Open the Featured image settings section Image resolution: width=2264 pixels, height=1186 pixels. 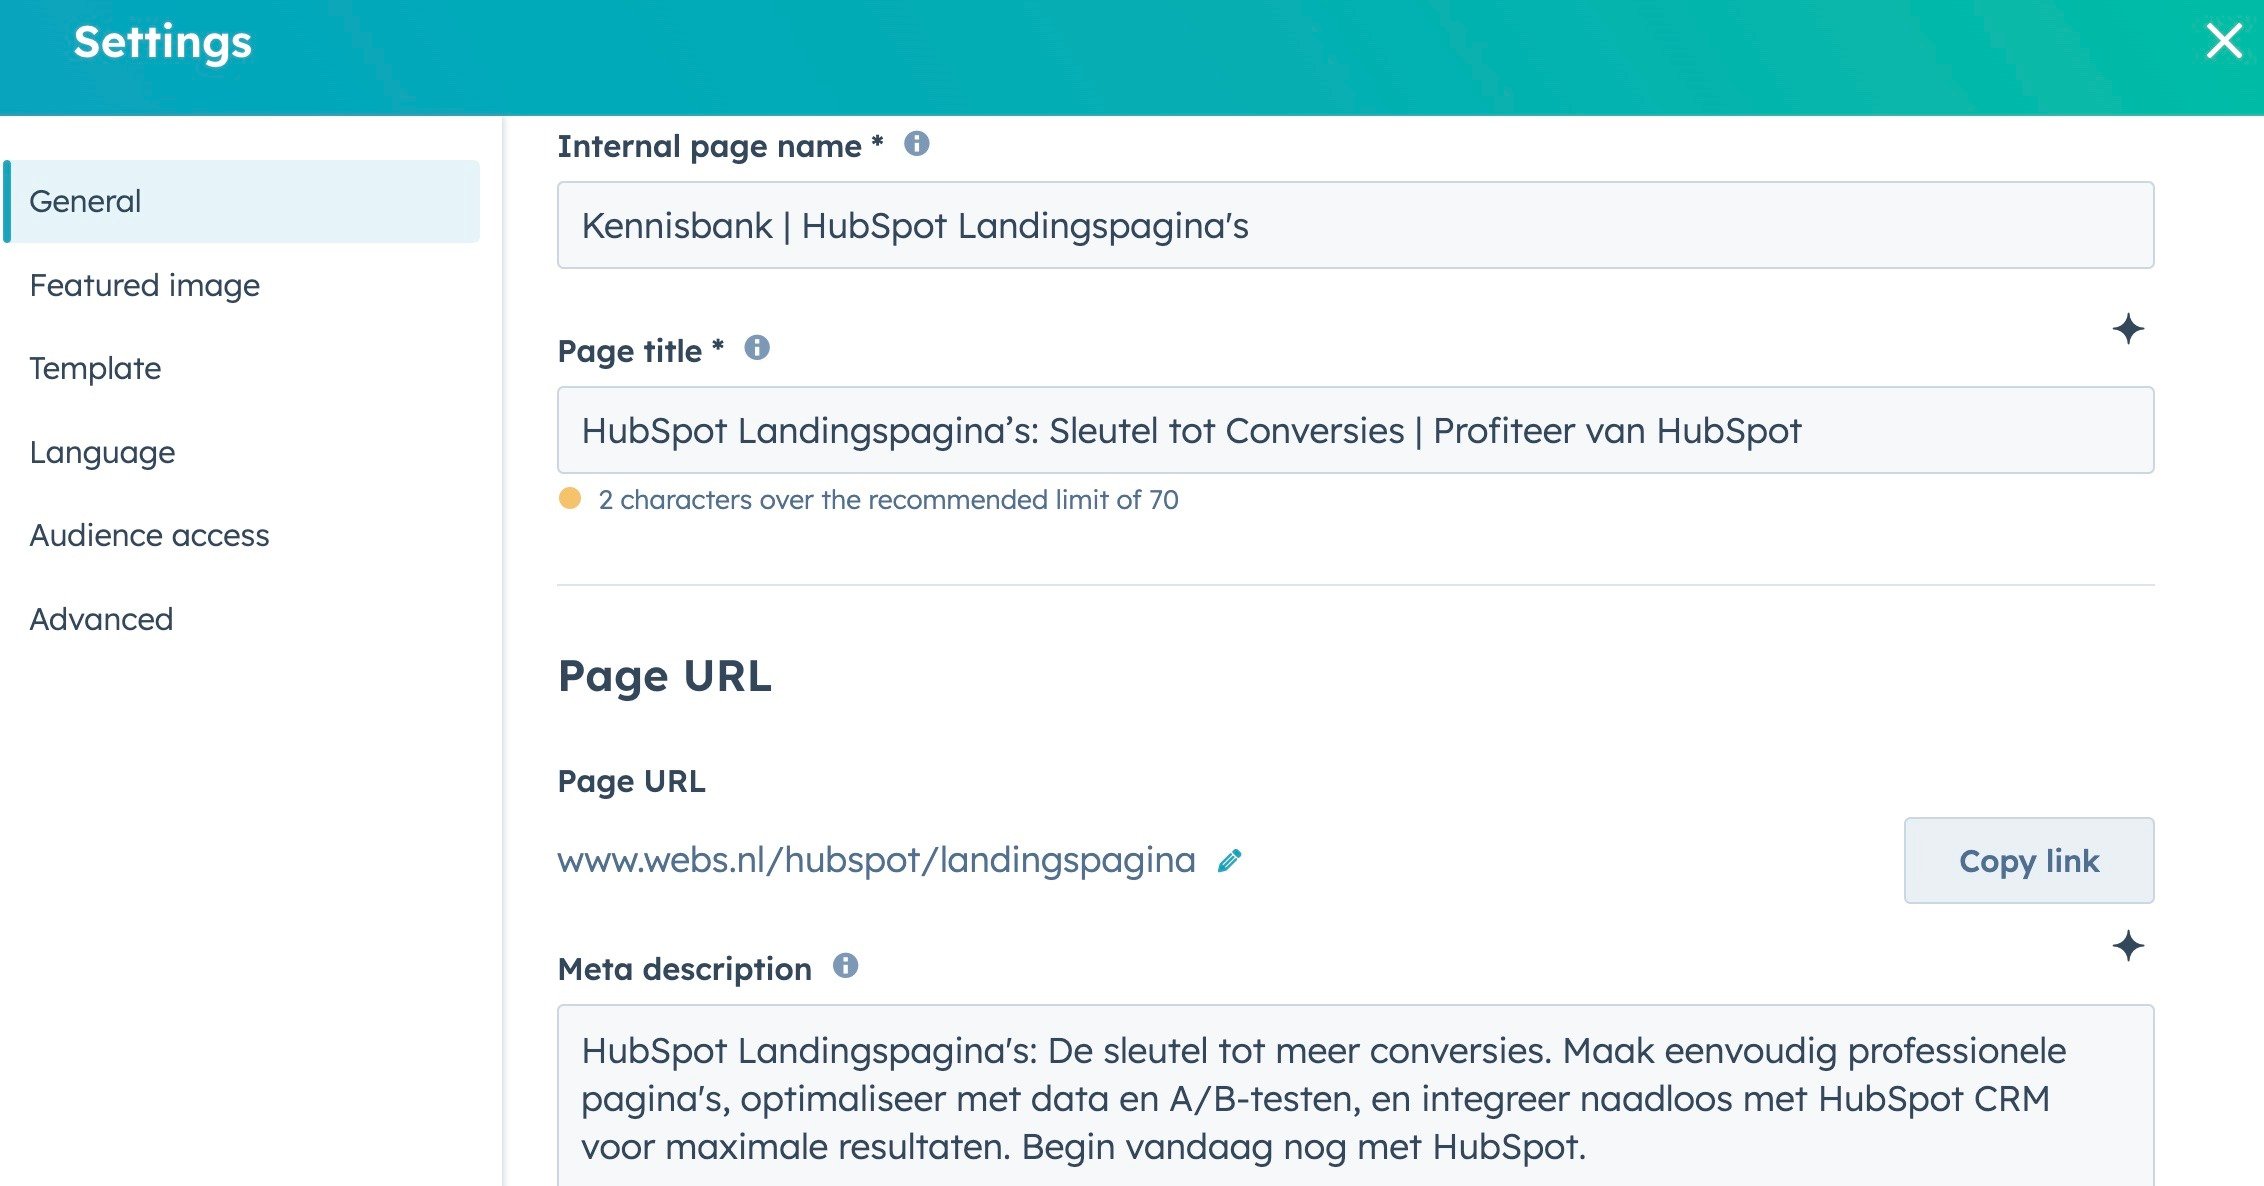tap(144, 283)
